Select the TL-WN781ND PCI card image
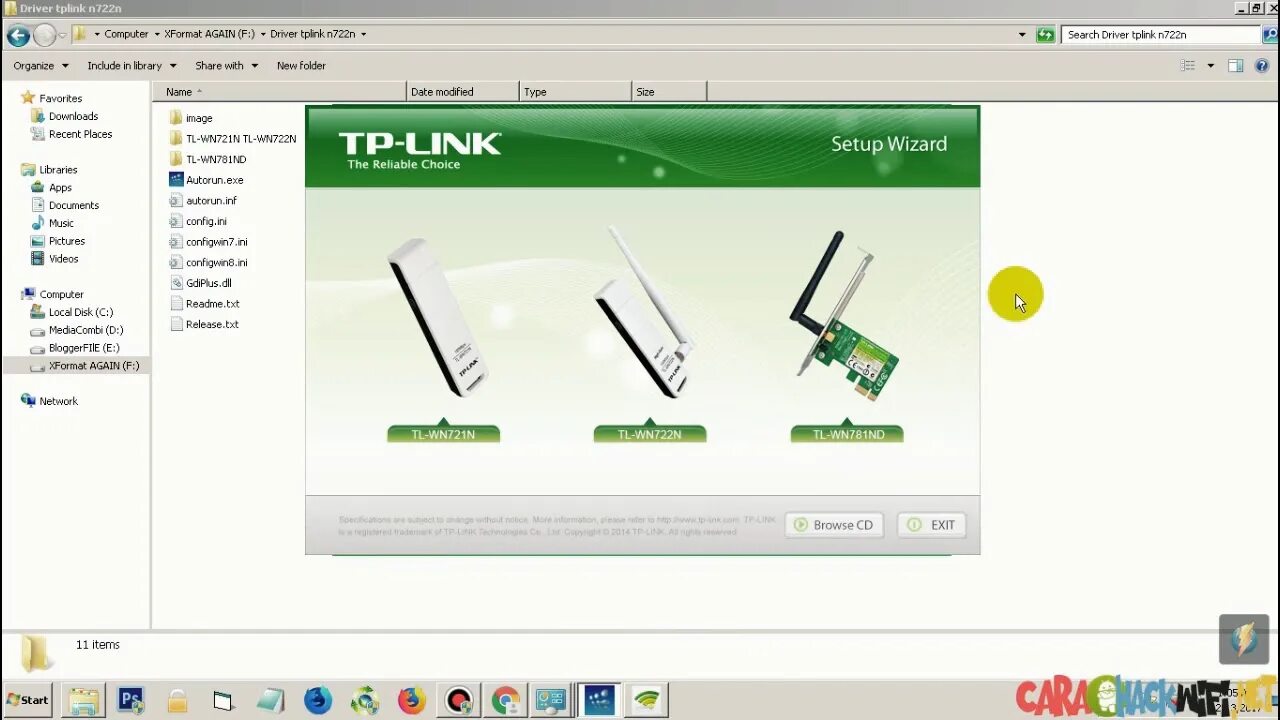 [x=845, y=316]
